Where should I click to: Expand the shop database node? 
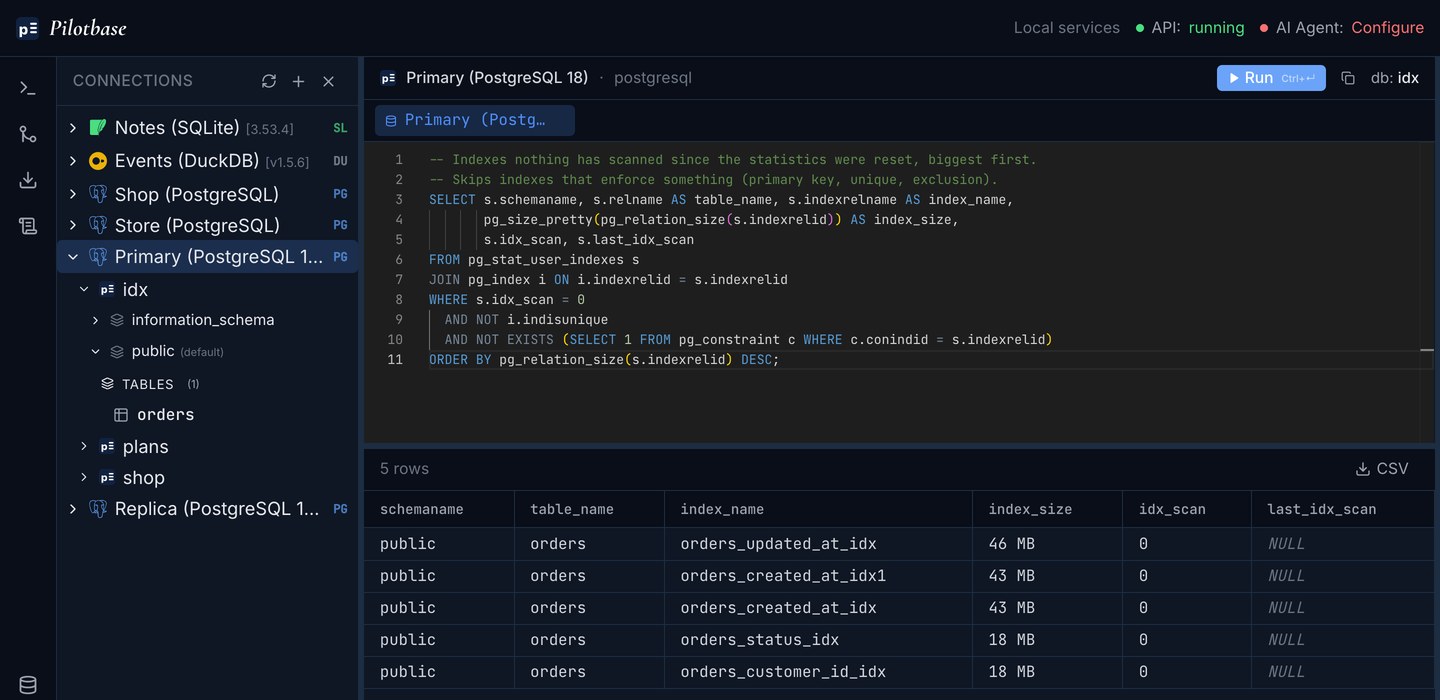tap(84, 478)
